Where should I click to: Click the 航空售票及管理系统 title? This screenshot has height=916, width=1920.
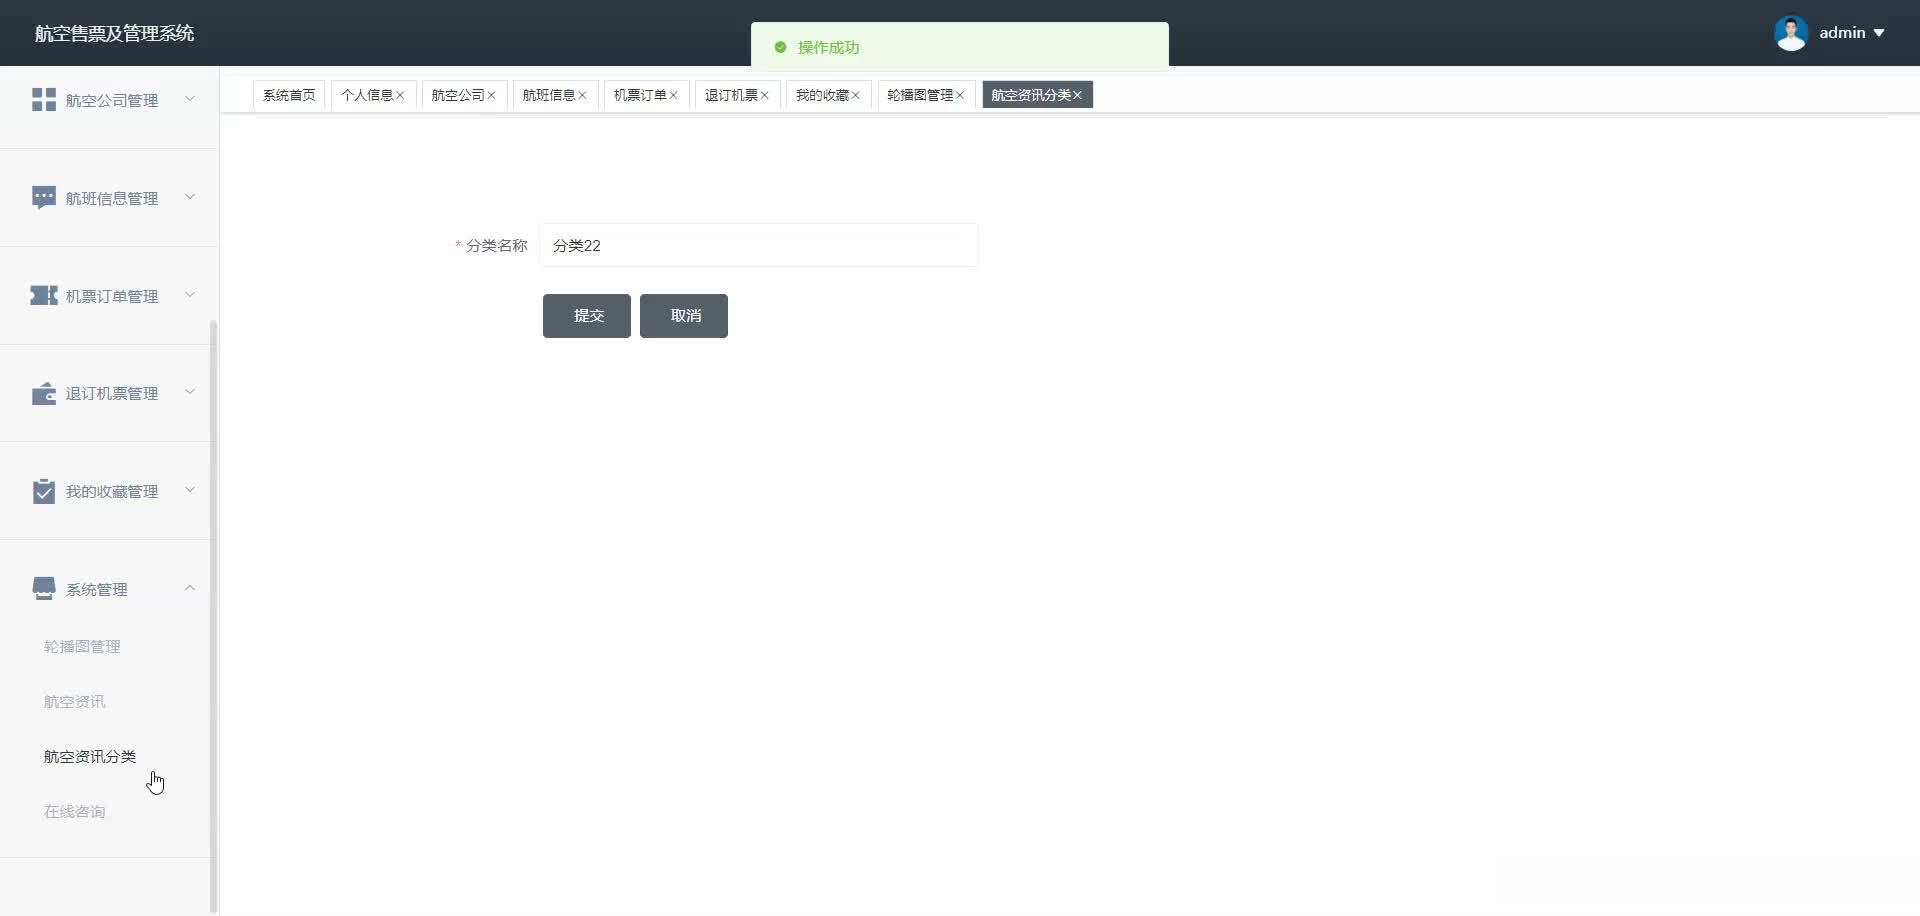pos(114,33)
